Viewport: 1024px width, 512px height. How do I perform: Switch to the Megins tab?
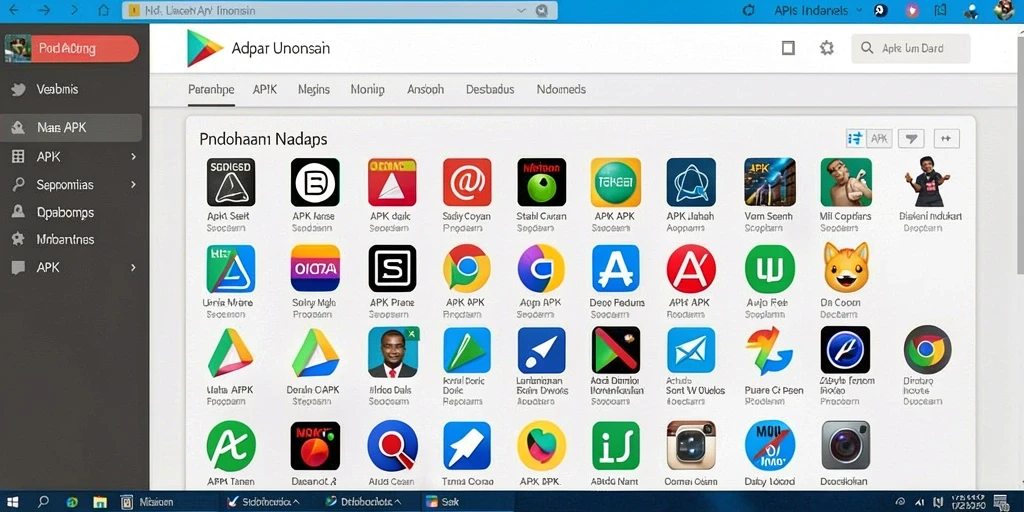(x=313, y=89)
